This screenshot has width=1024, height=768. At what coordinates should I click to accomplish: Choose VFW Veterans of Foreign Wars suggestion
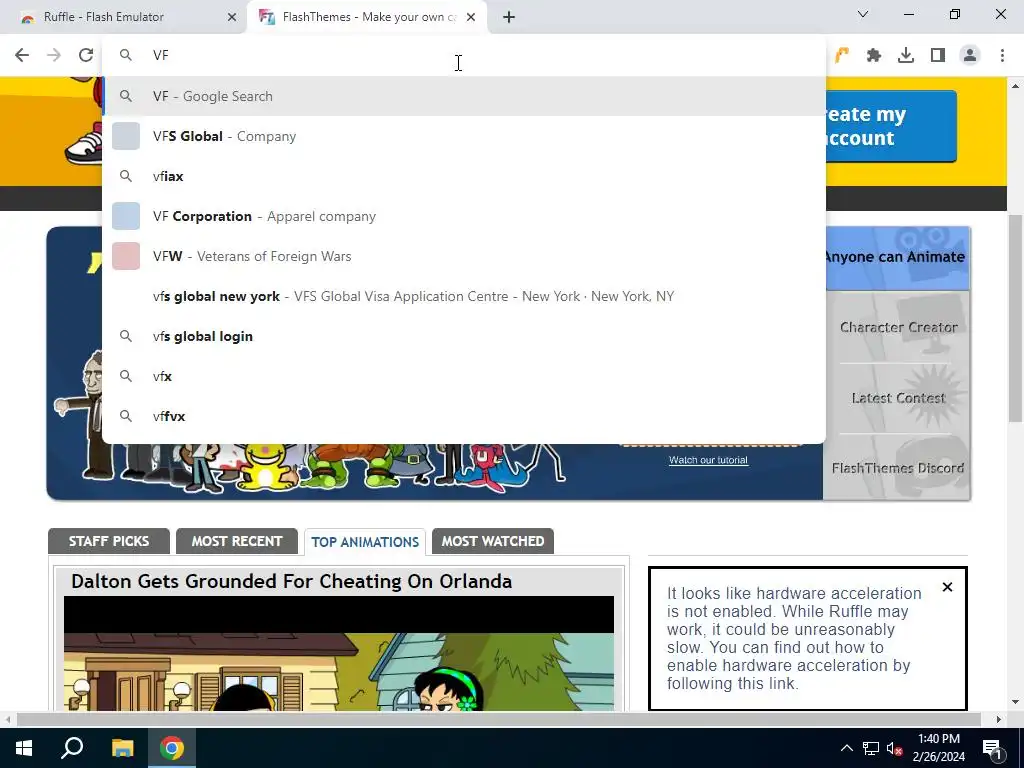464,256
